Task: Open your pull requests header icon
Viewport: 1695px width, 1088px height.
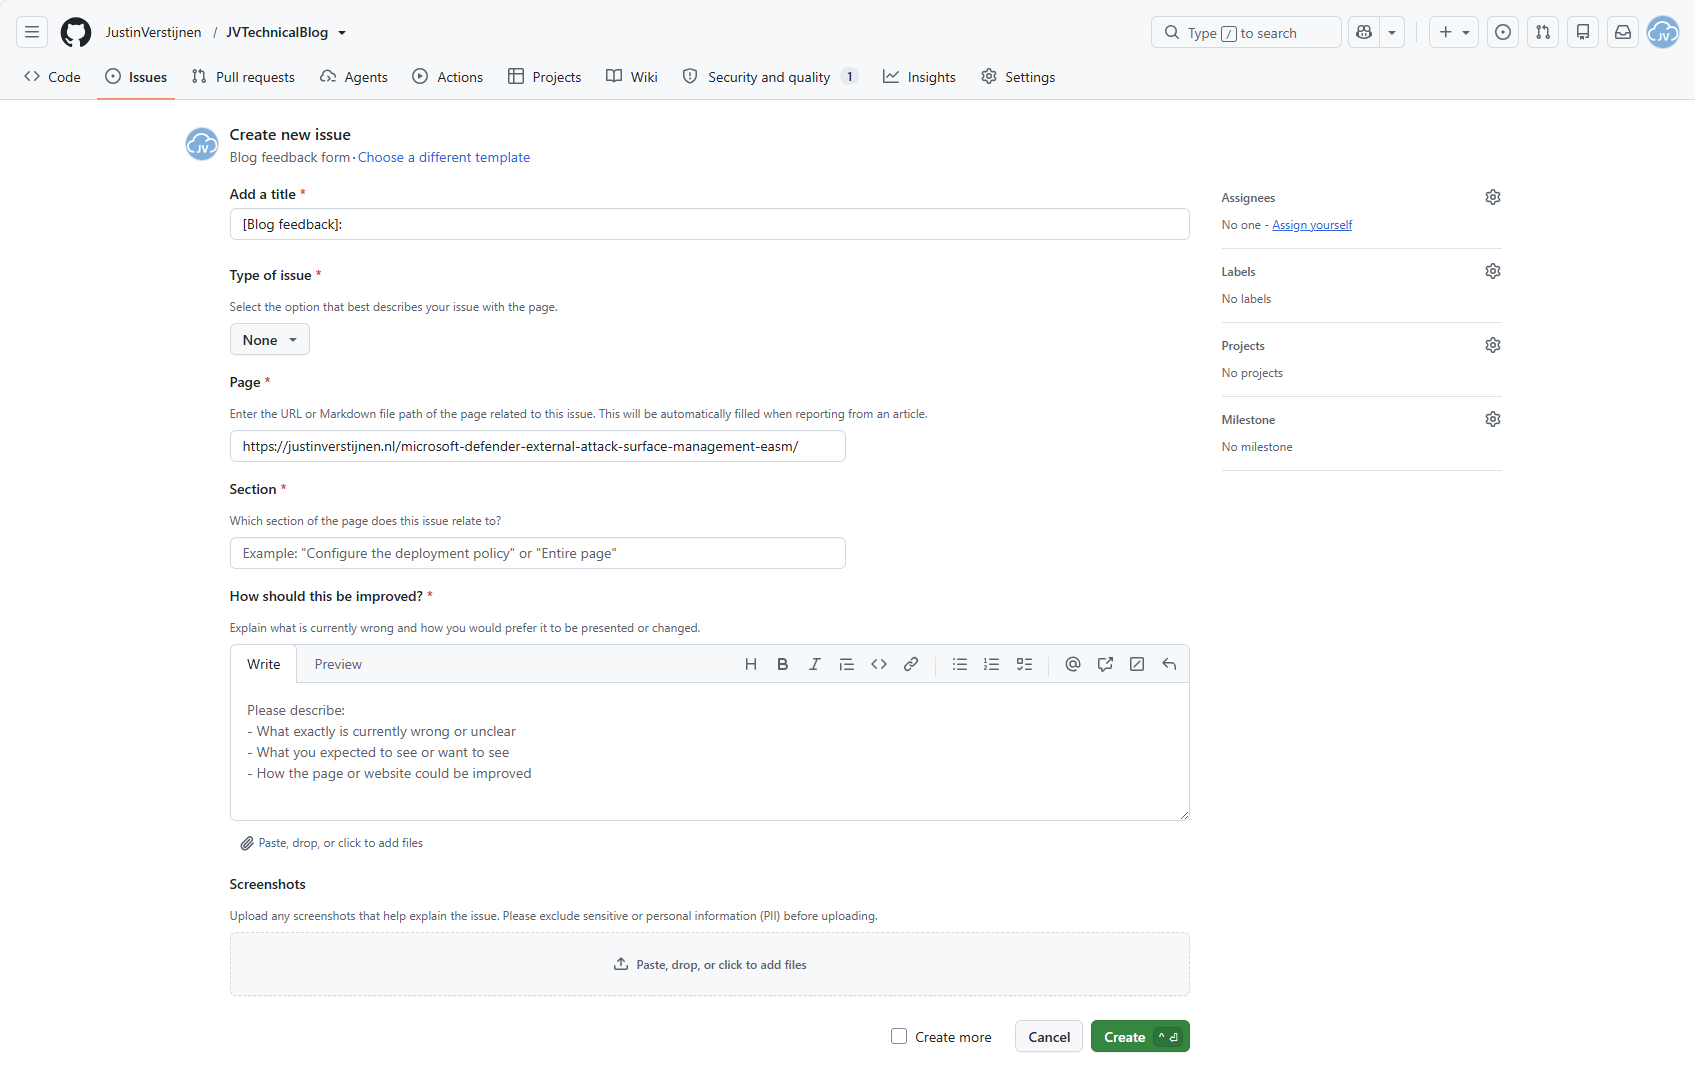Action: point(1543,32)
